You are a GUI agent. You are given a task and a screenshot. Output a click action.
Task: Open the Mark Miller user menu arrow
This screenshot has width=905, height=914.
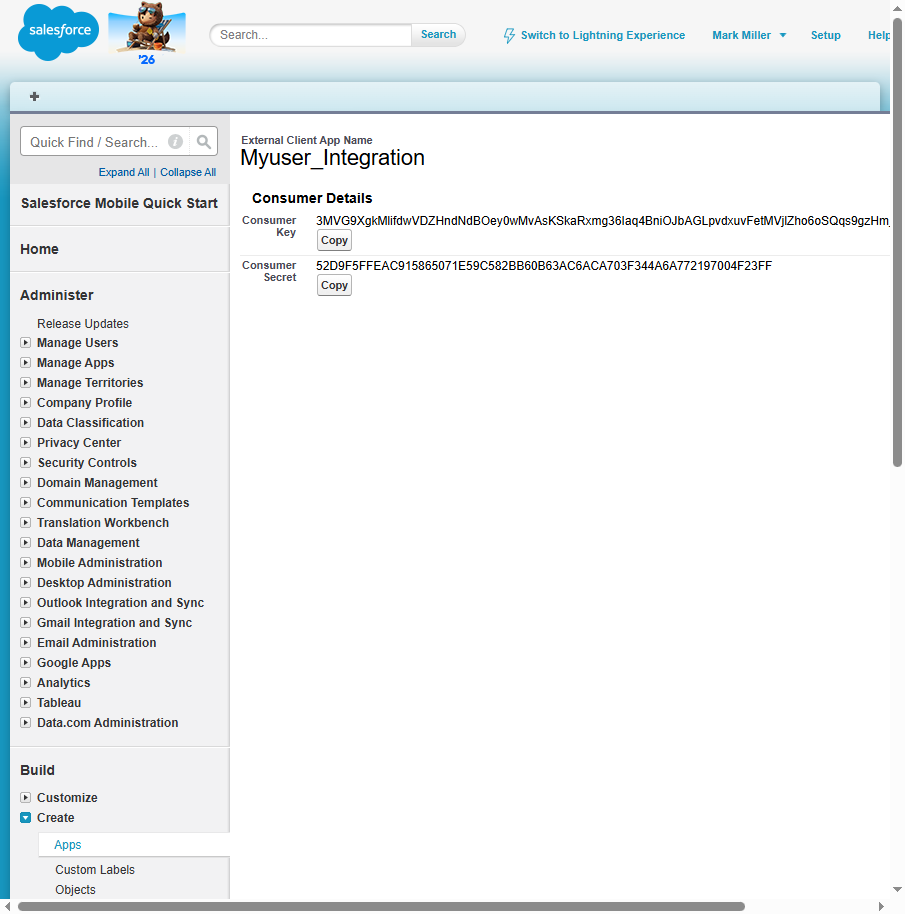coord(783,36)
